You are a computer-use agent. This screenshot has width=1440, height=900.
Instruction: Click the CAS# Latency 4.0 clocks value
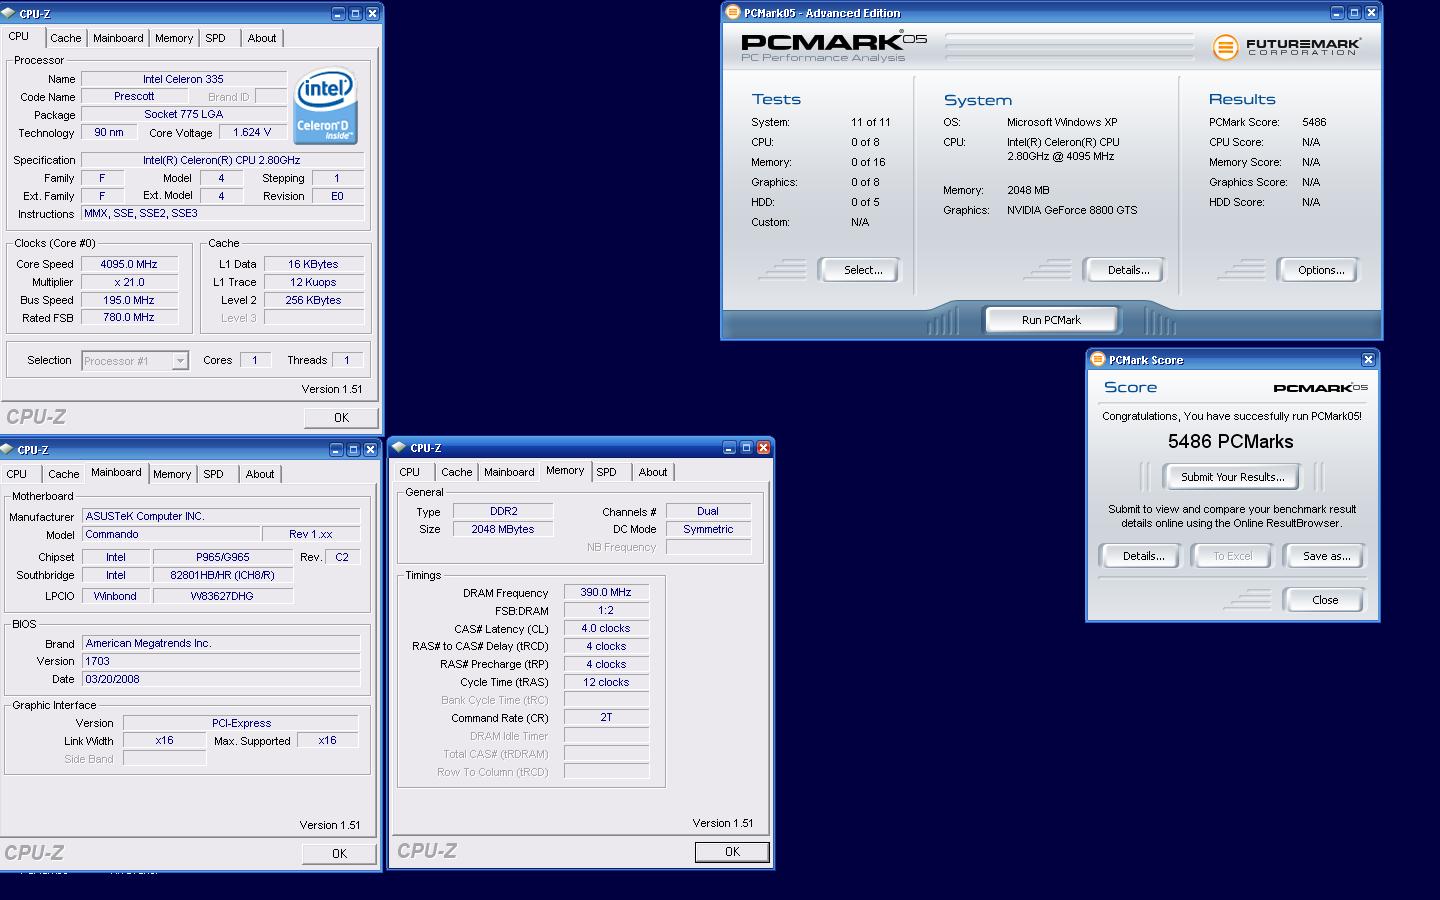606,629
